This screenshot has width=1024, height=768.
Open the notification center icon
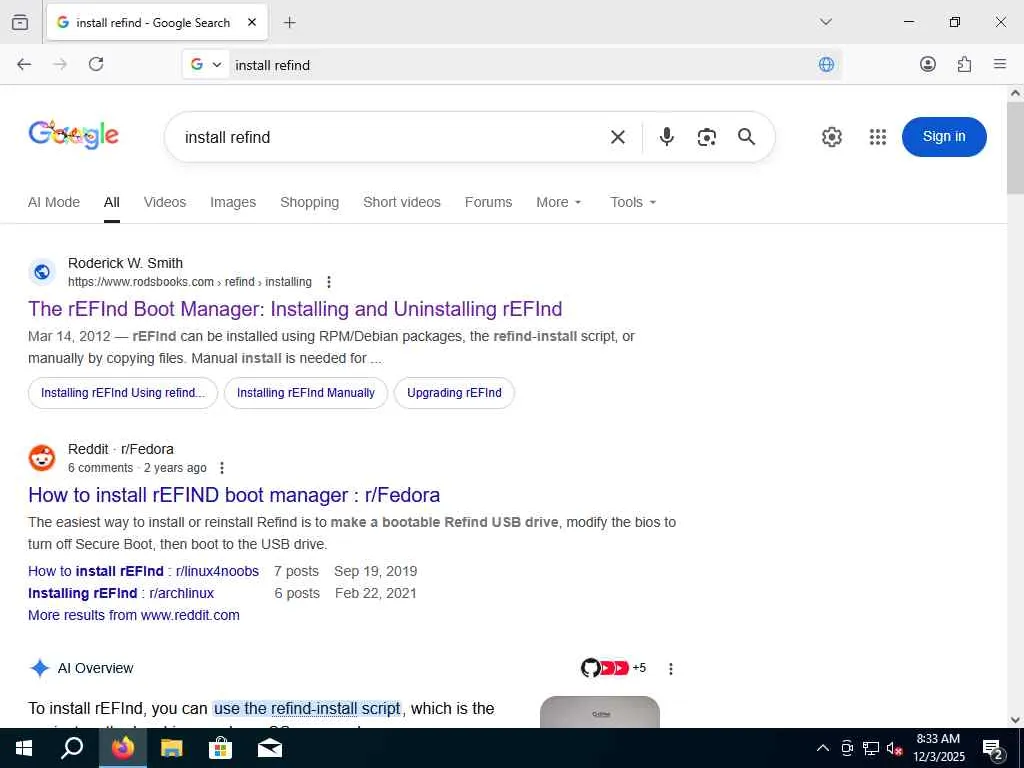[993, 748]
